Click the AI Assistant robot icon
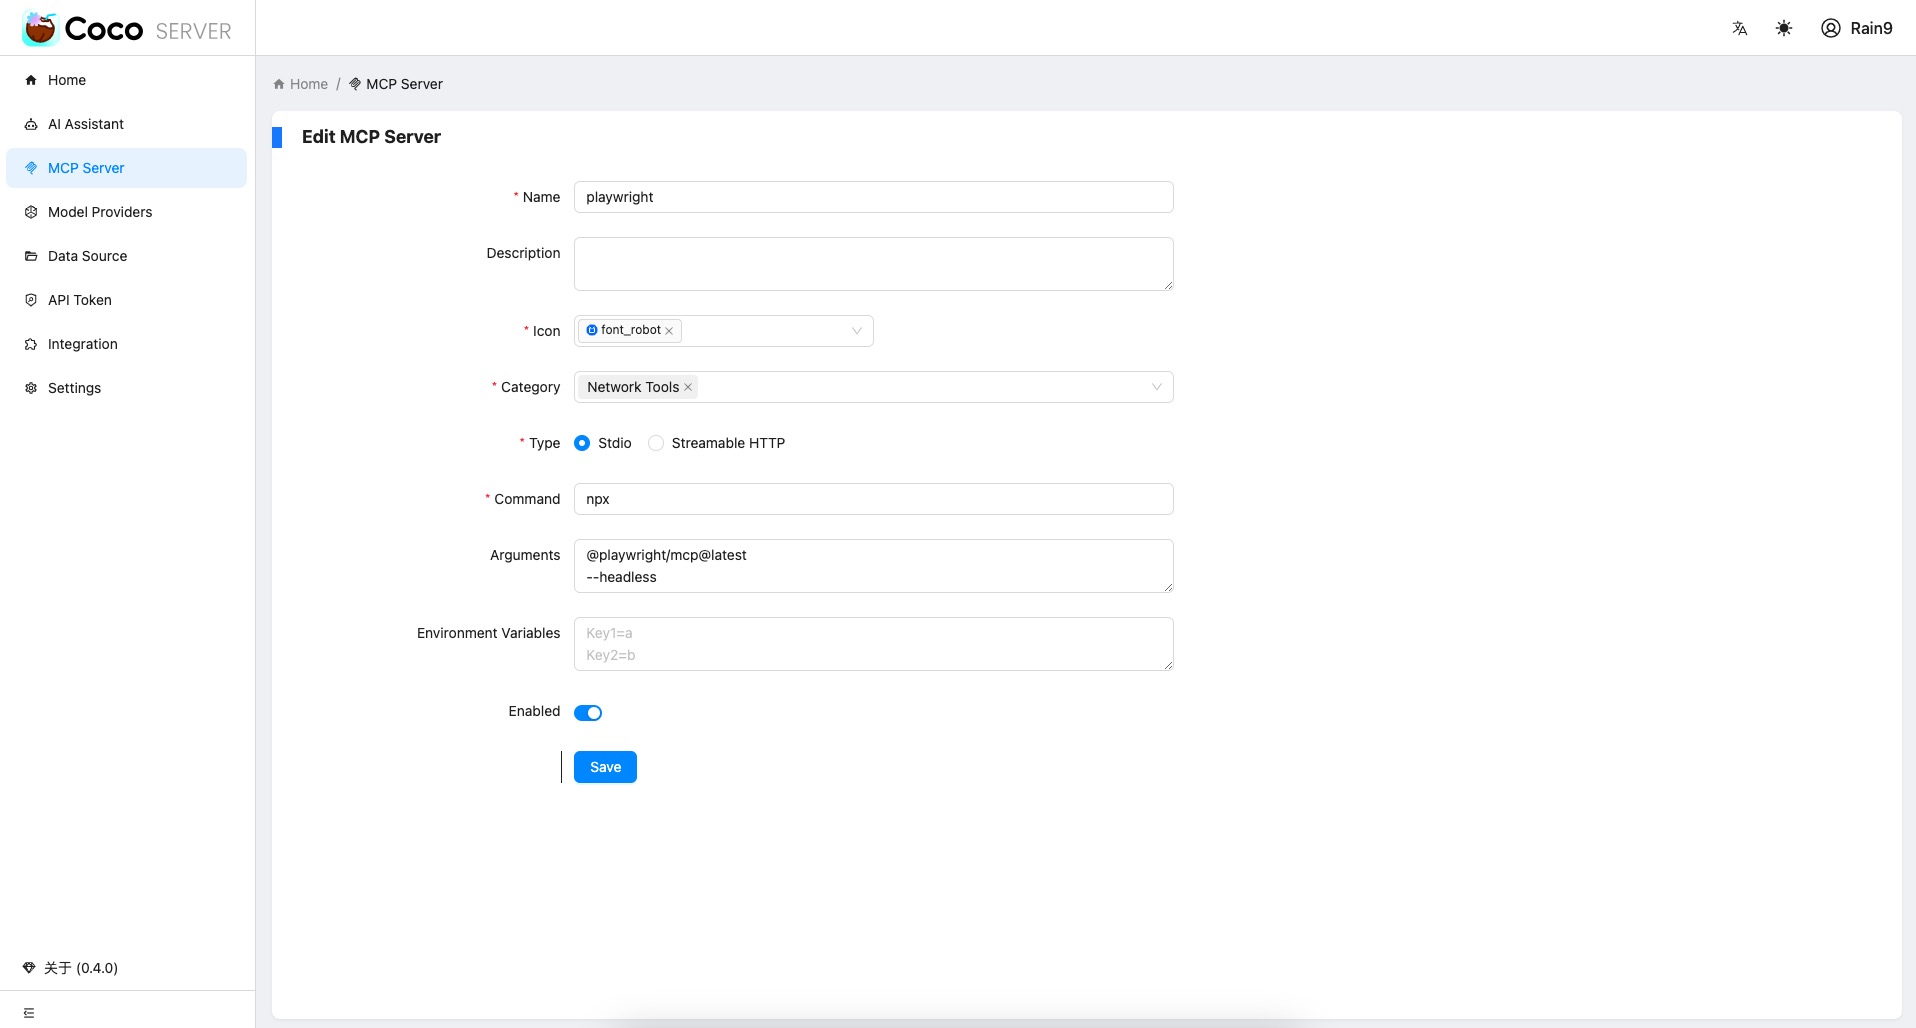 (31, 124)
